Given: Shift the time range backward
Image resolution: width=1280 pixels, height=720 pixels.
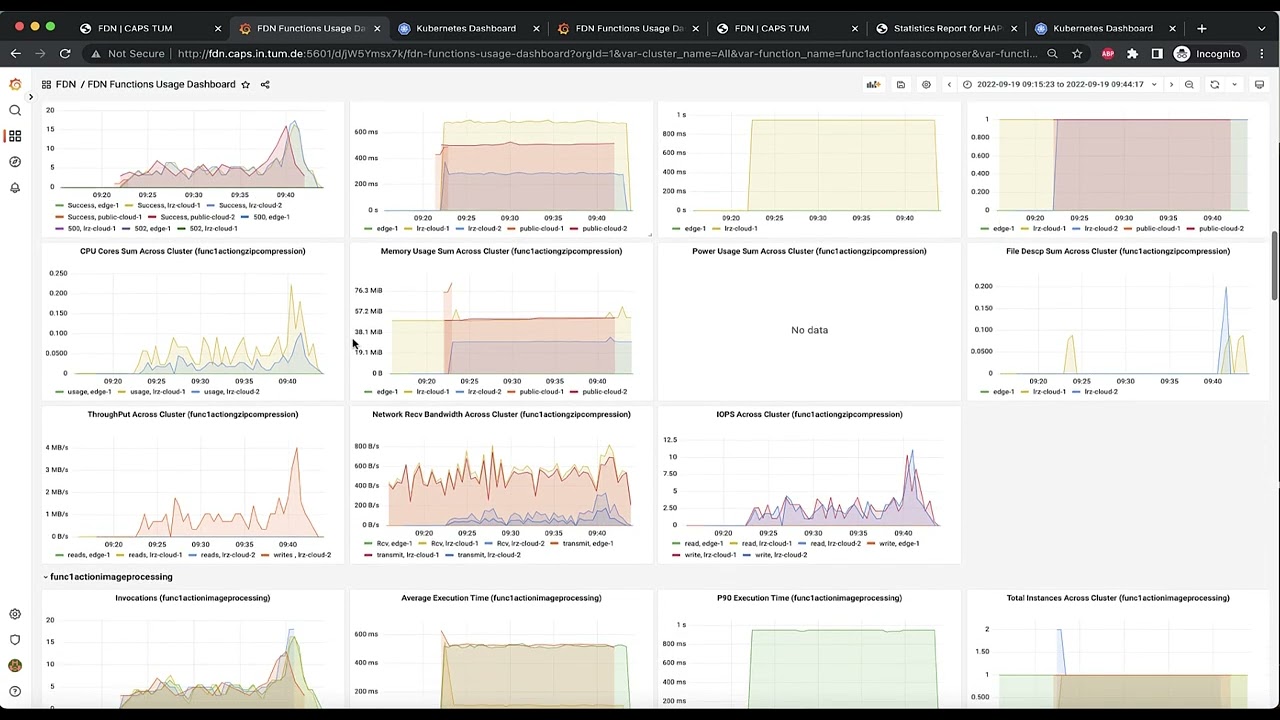Looking at the screenshot, I should click(949, 85).
